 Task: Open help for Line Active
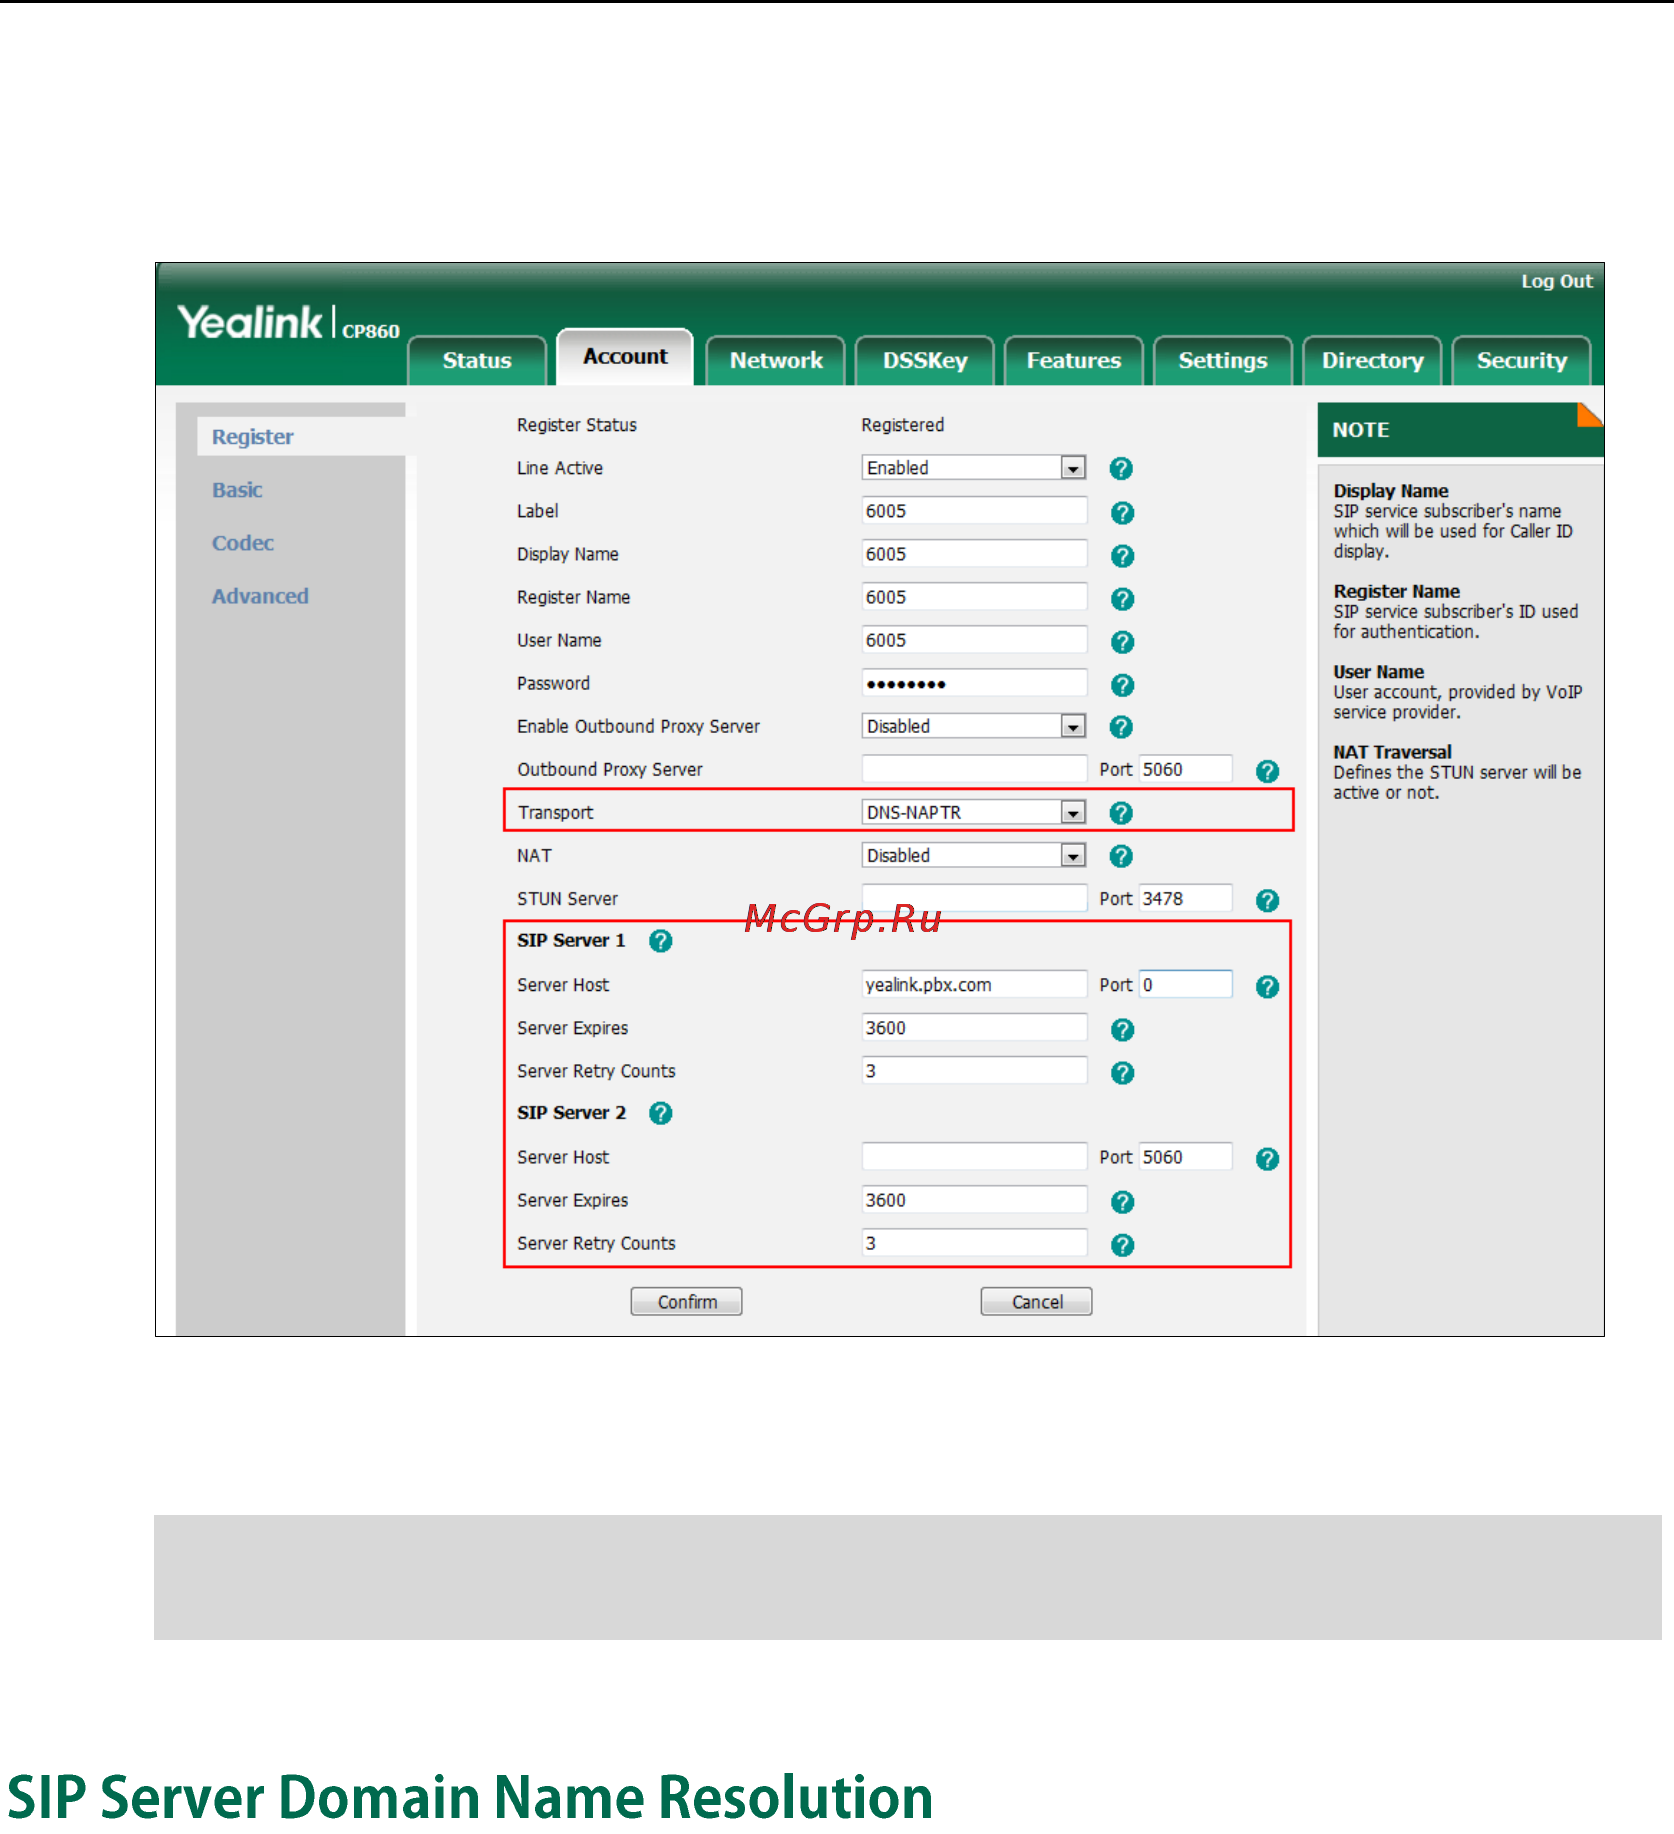click(1121, 468)
